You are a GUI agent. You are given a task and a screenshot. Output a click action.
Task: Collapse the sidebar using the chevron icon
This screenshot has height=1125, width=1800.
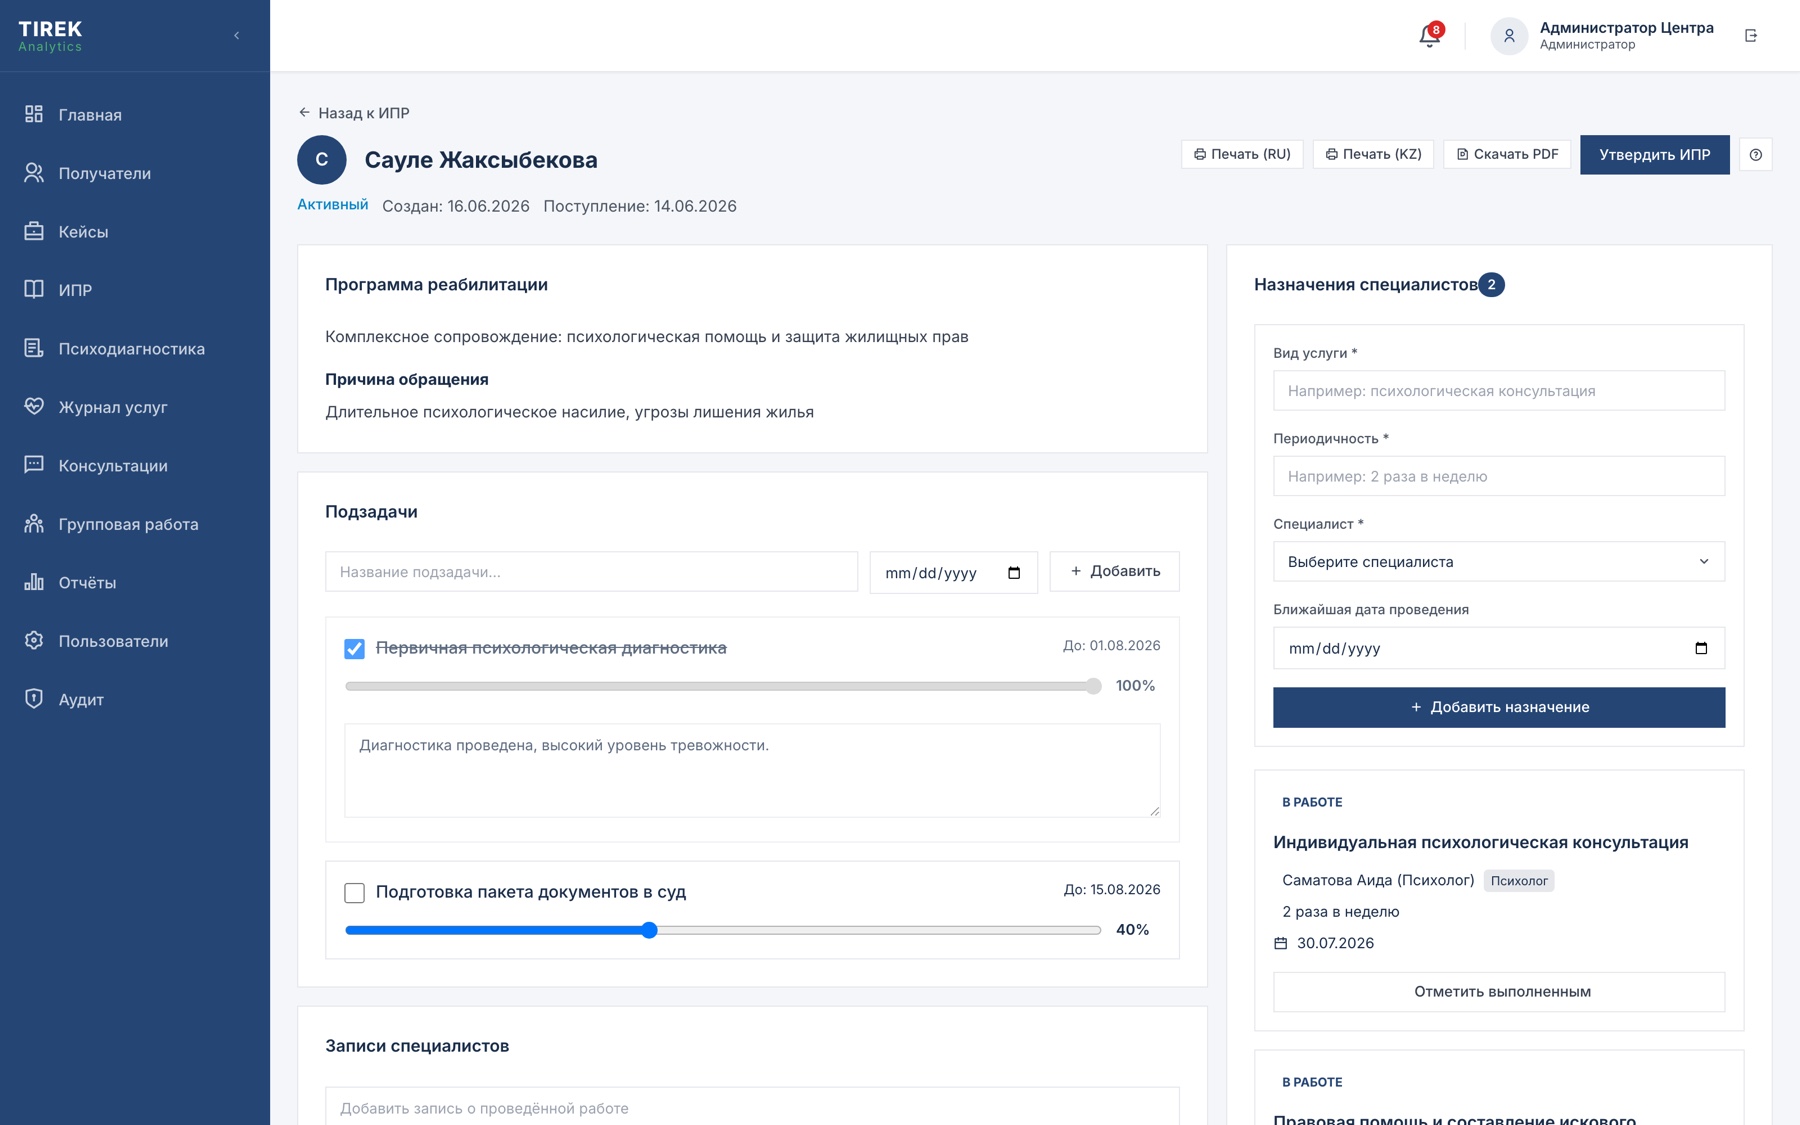237,36
